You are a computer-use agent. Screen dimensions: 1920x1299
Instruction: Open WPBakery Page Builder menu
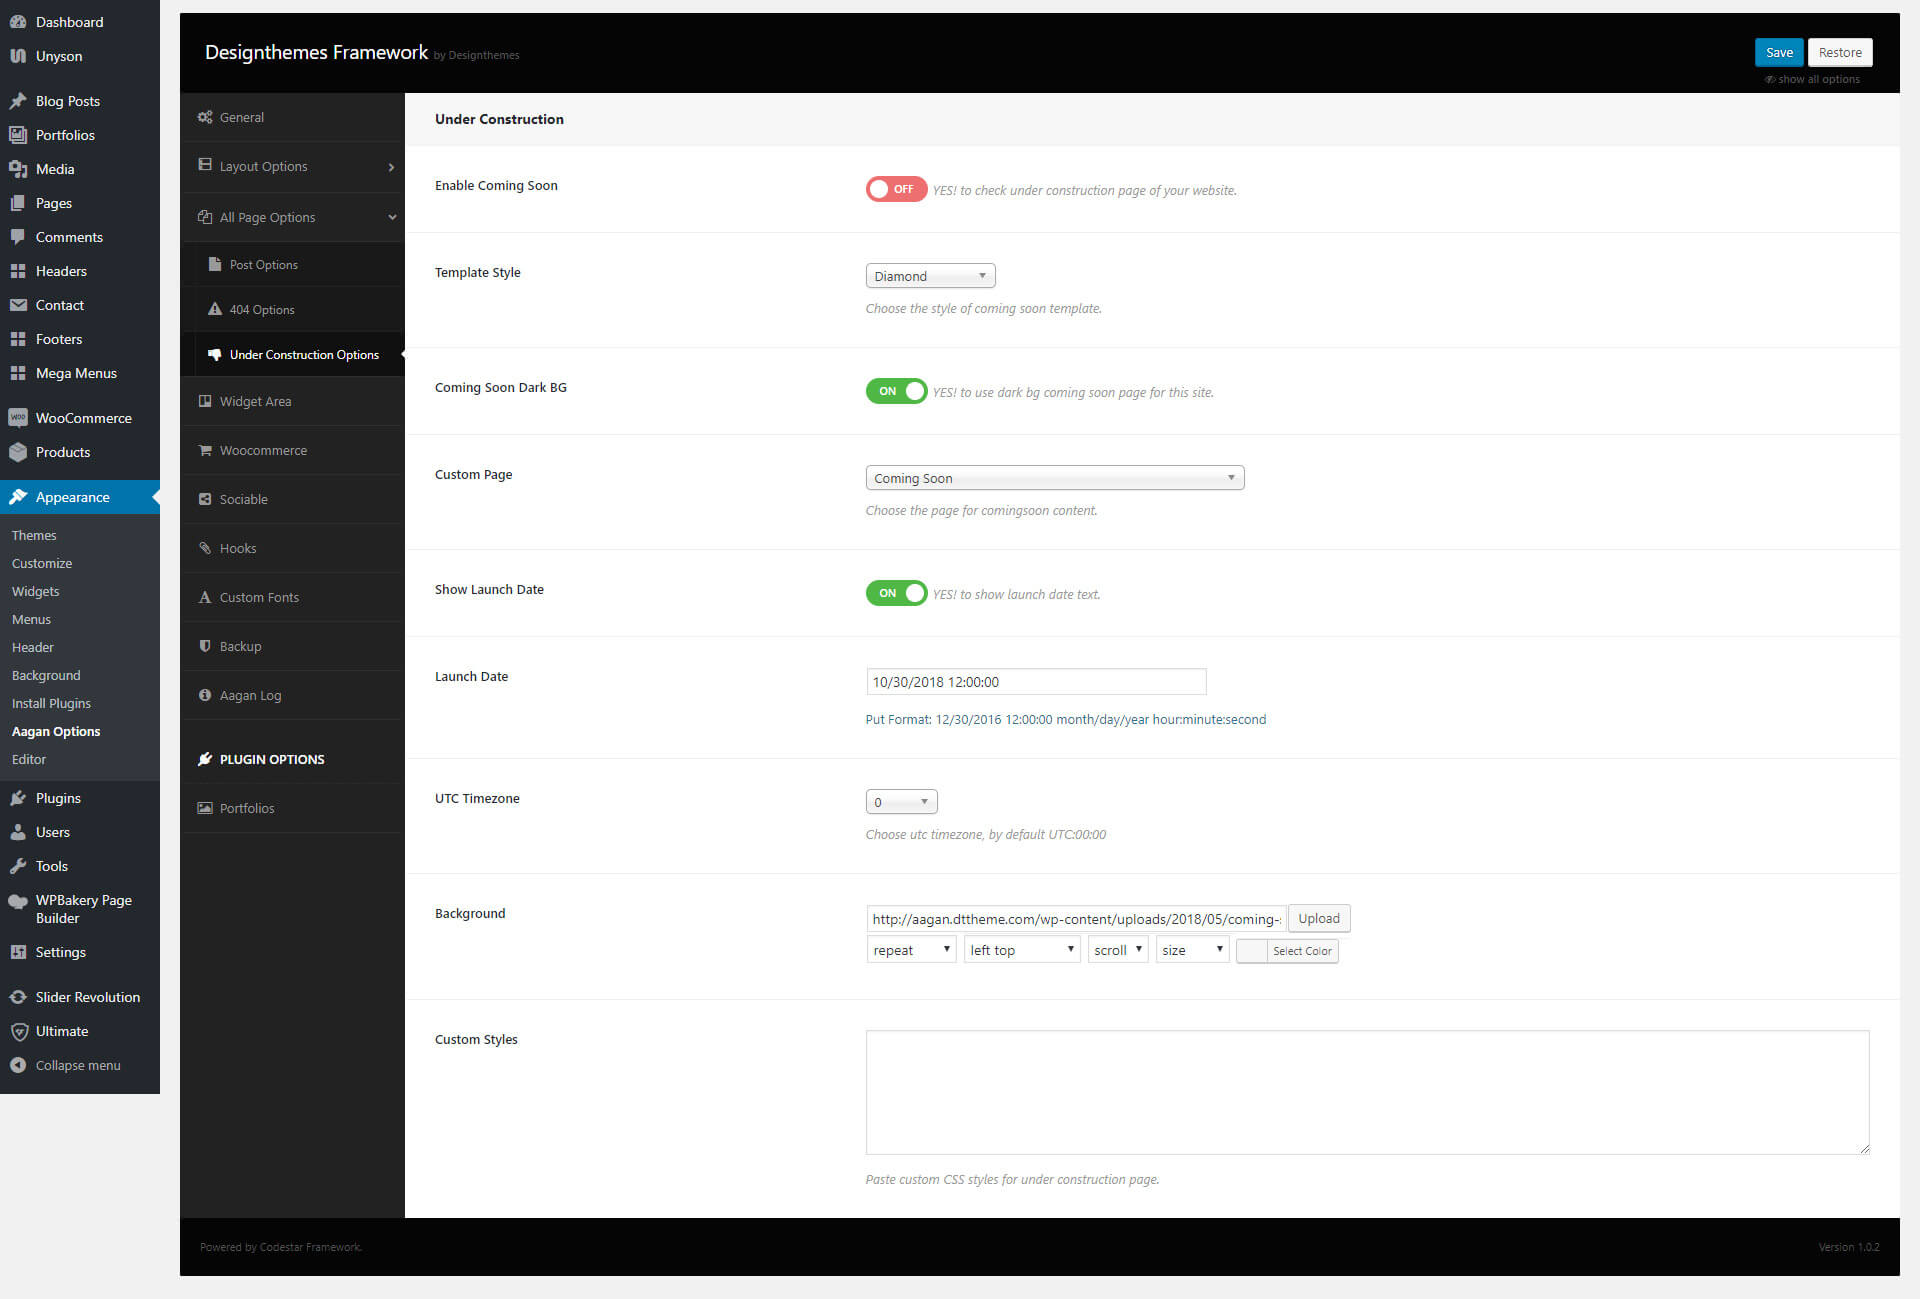coord(80,909)
